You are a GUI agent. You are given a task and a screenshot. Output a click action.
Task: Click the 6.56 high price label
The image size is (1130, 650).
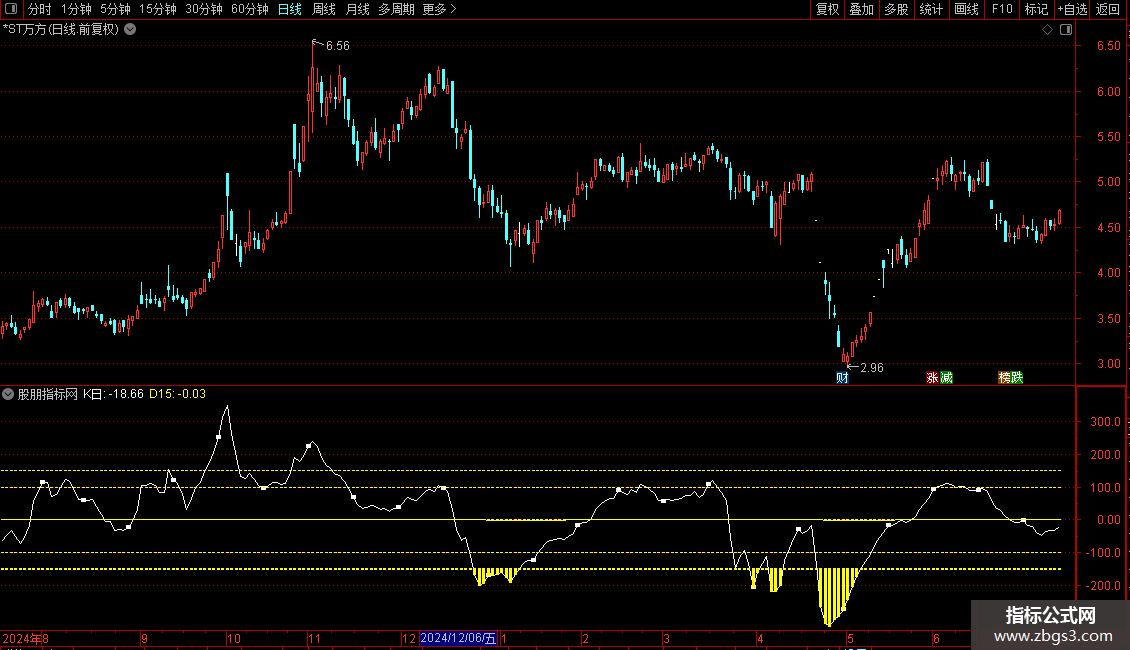(337, 46)
